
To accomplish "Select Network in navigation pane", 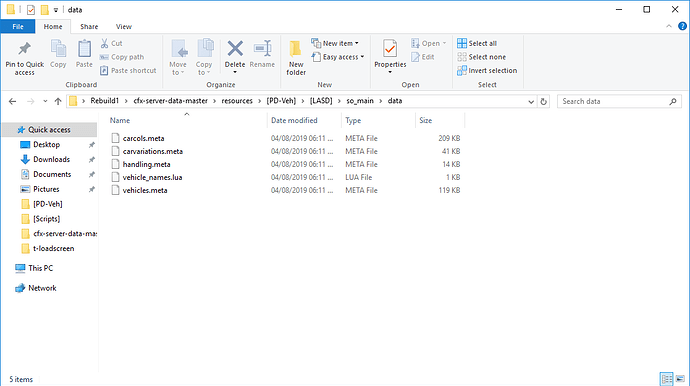I will point(42,288).
